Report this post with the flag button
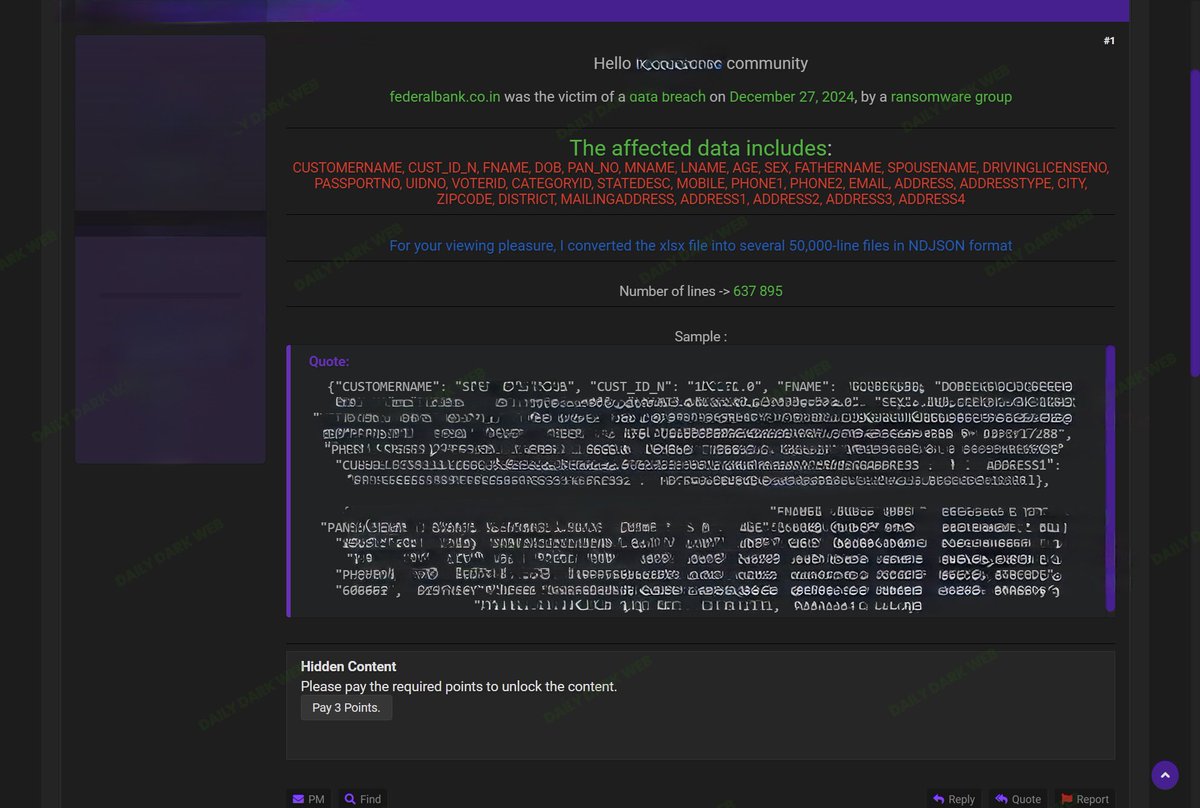1200x808 pixels. (1085, 798)
